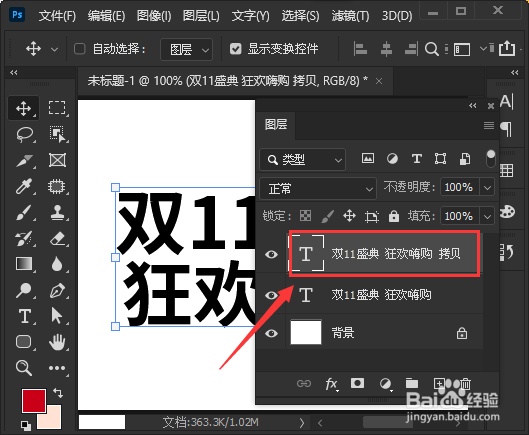Toggle the layer filter on/off switch
The width and height of the screenshot is (529, 435).
[491, 159]
